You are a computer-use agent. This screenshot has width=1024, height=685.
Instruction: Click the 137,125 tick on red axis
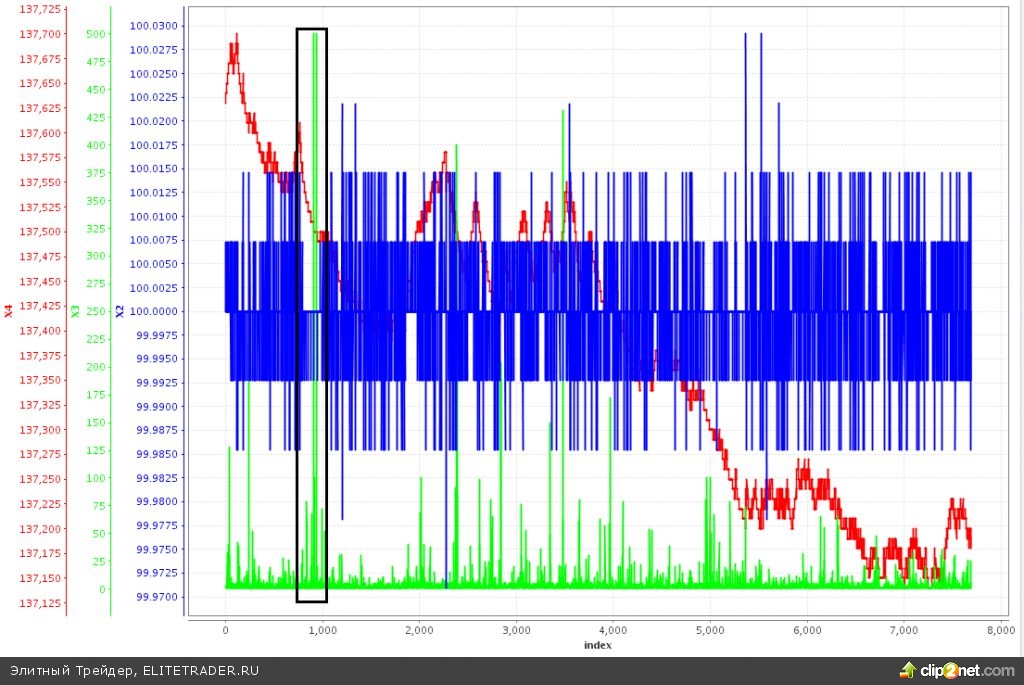(40, 603)
